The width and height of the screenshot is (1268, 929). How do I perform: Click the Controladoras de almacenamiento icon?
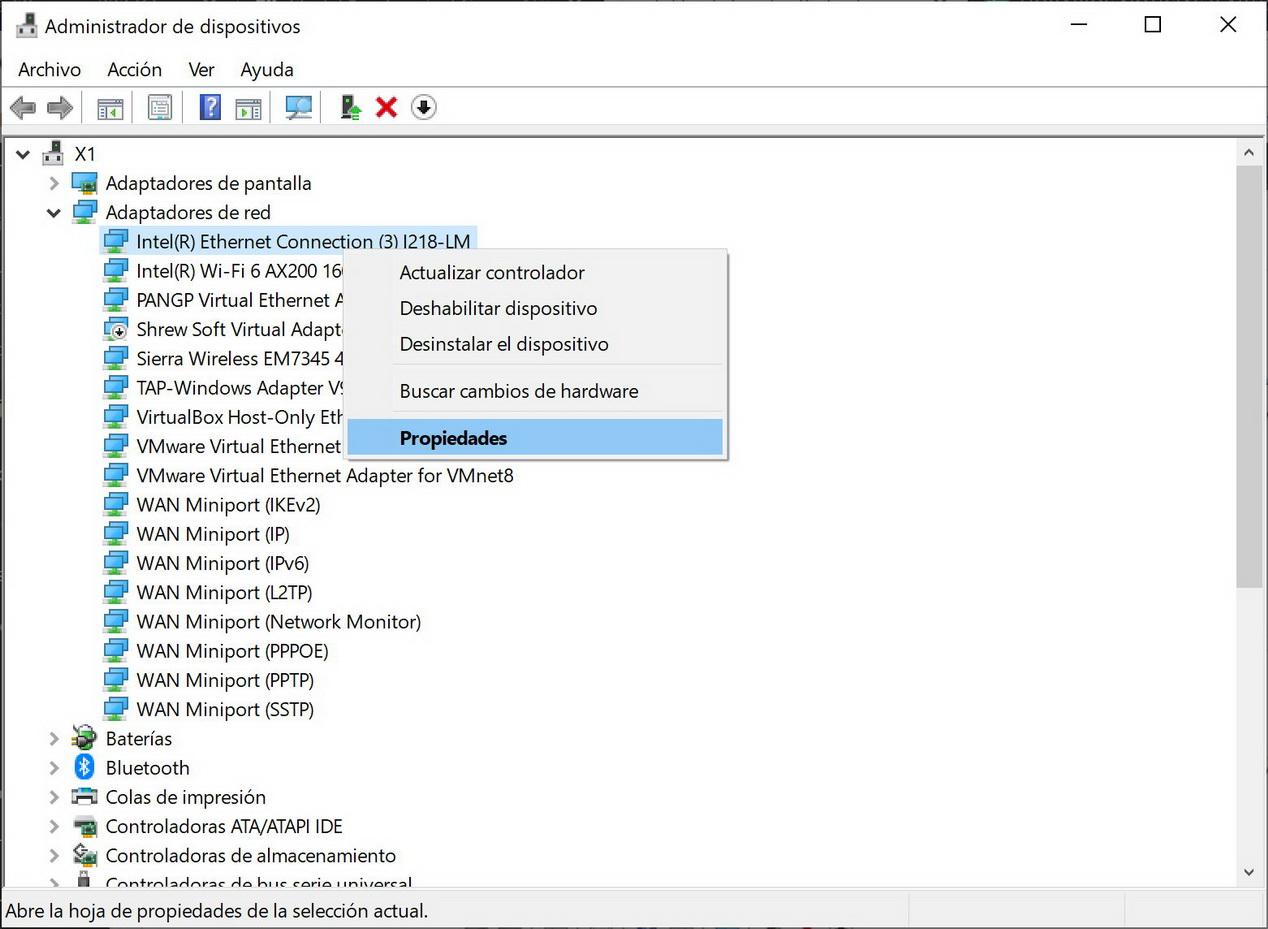tap(84, 855)
